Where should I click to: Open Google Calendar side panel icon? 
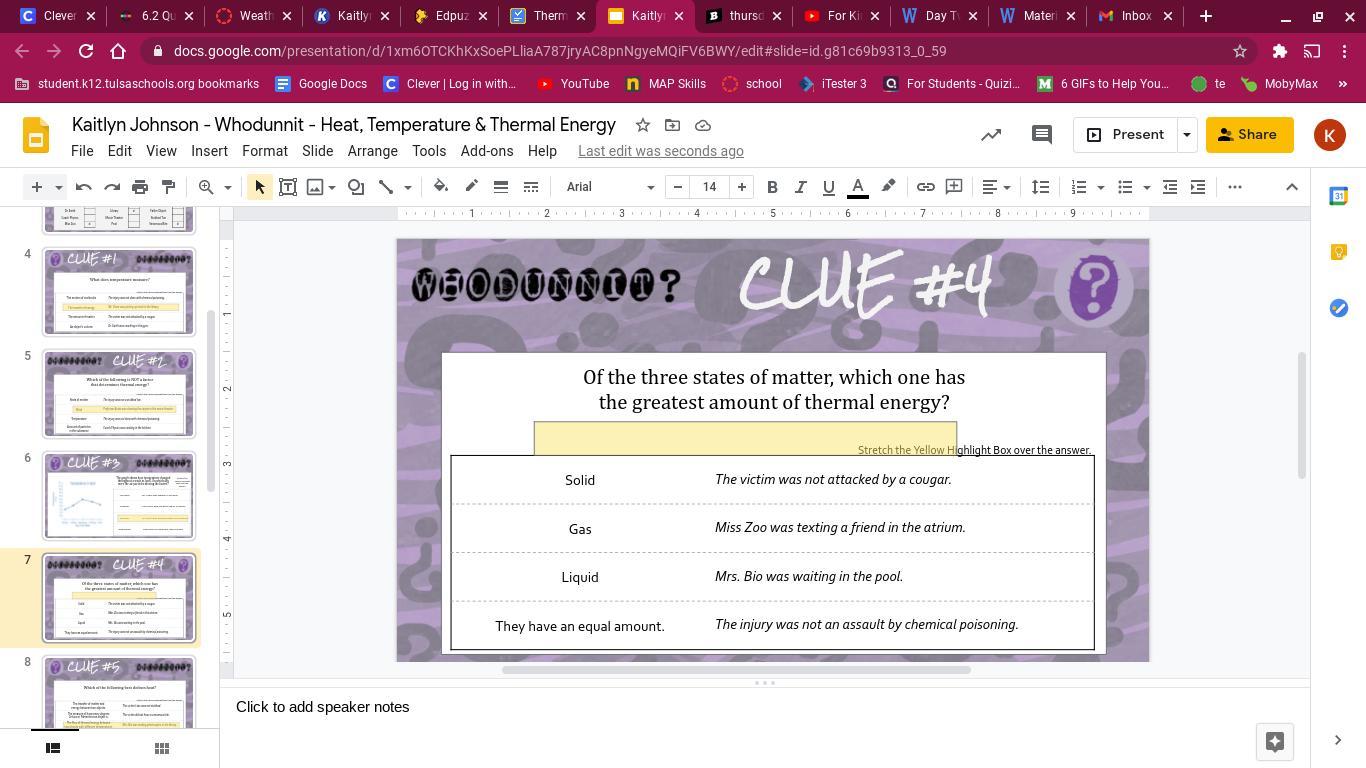click(1338, 197)
